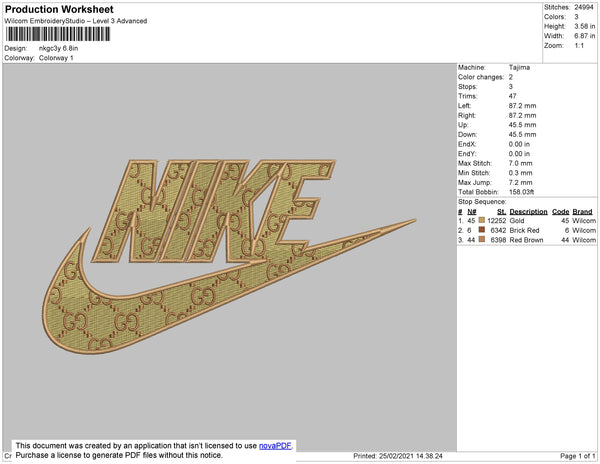The height and width of the screenshot is (464, 600).
Task: Click the stitch count '12252' in row 1
Action: click(x=496, y=221)
